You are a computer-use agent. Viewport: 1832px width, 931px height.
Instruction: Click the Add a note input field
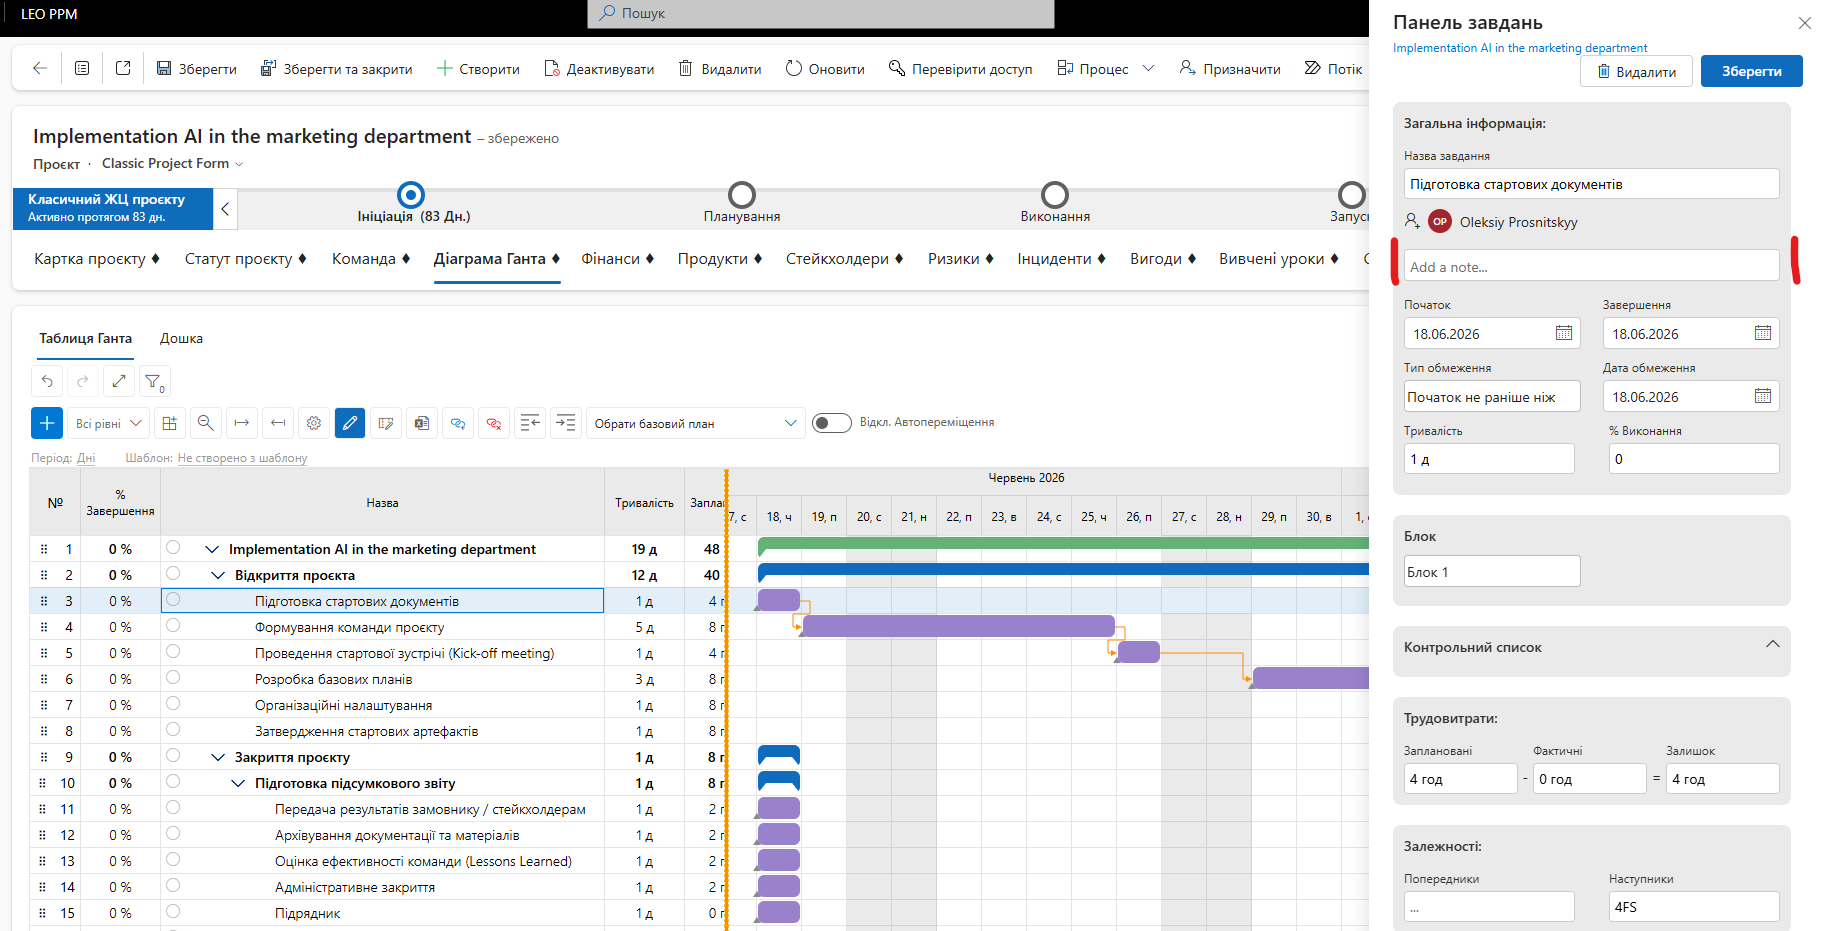[x=1592, y=266]
